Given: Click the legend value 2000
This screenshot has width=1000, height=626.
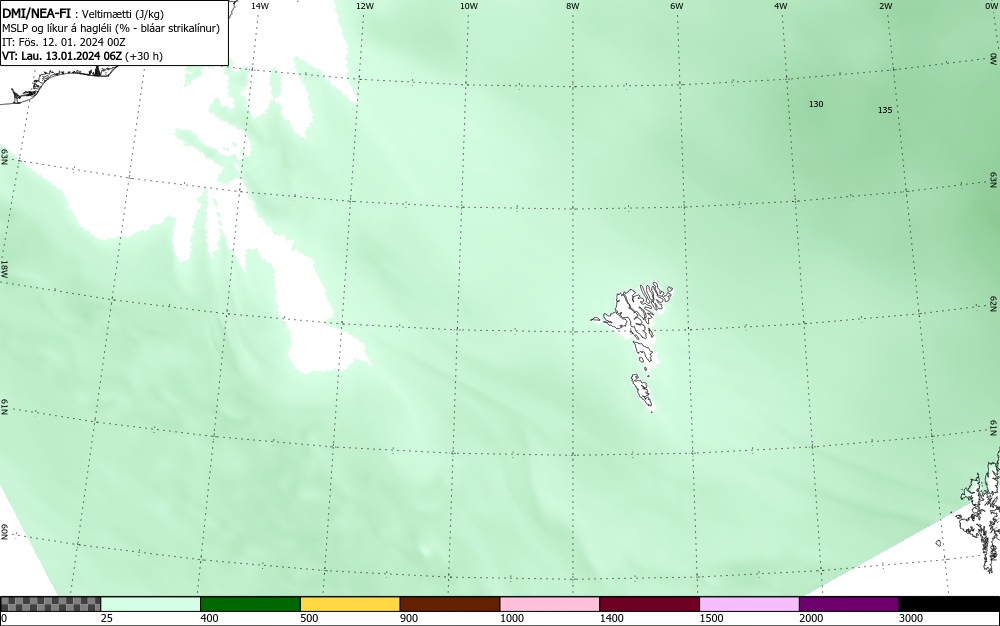Looking at the screenshot, I should [x=811, y=618].
